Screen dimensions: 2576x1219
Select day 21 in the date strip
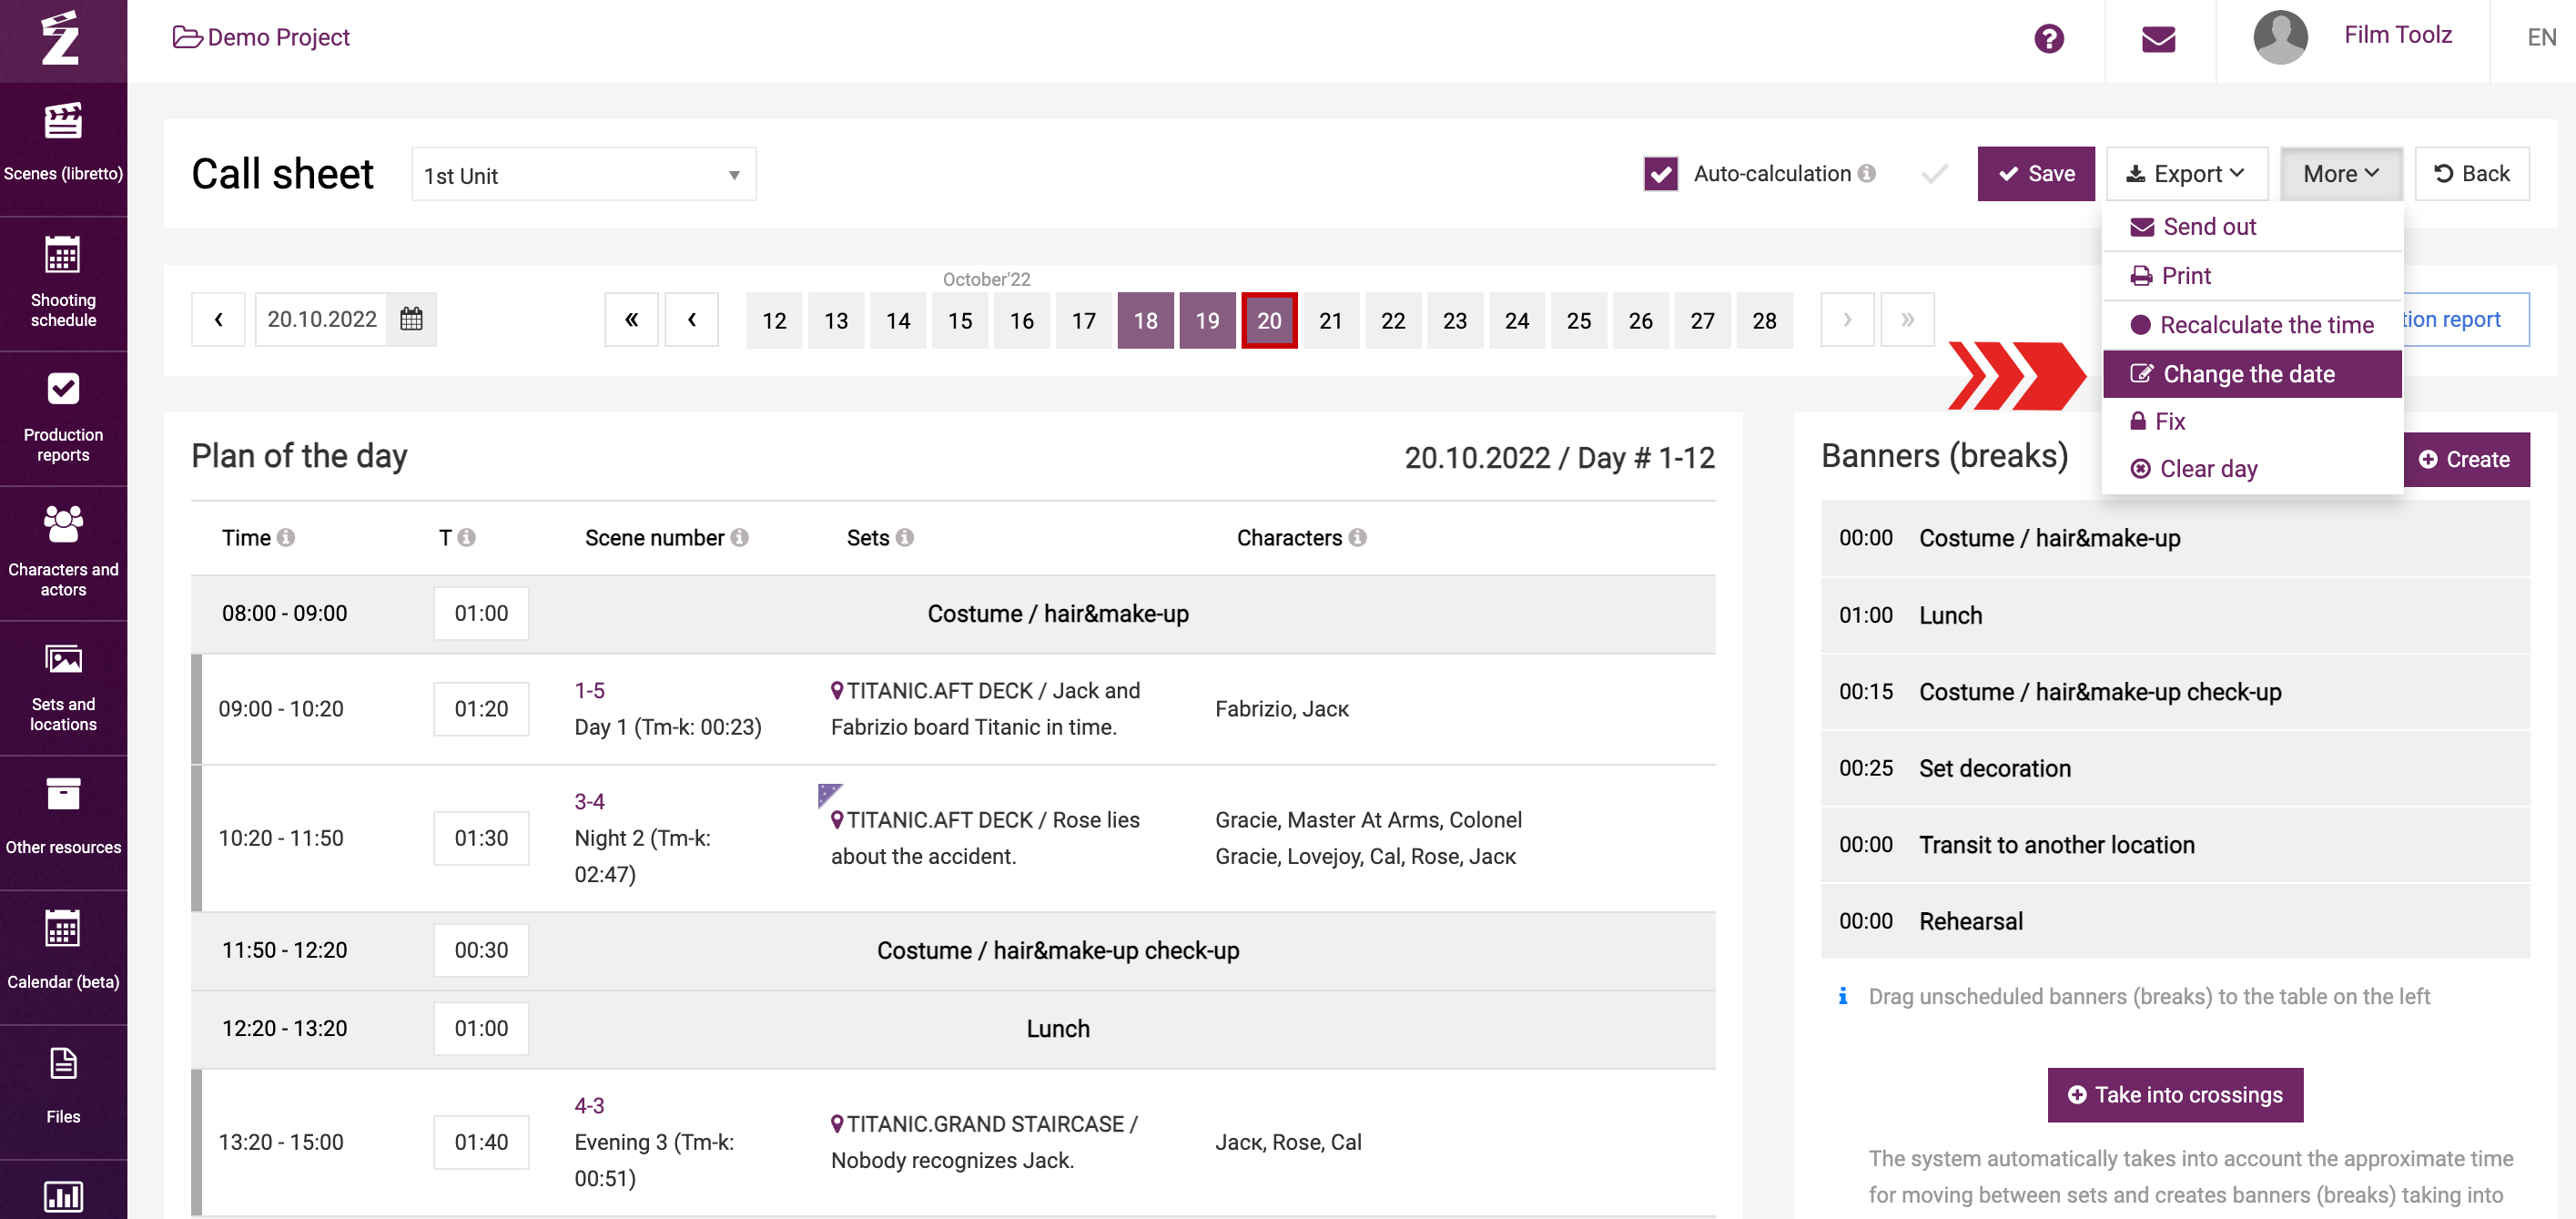[1330, 320]
